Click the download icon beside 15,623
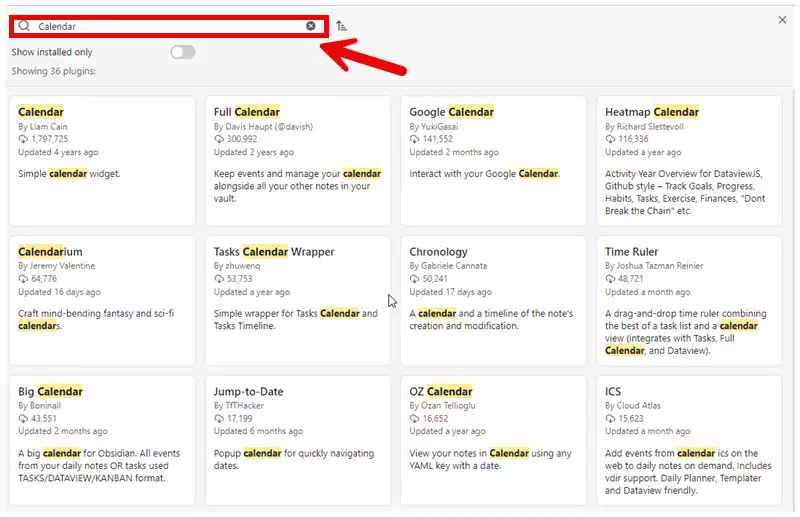 (610, 418)
